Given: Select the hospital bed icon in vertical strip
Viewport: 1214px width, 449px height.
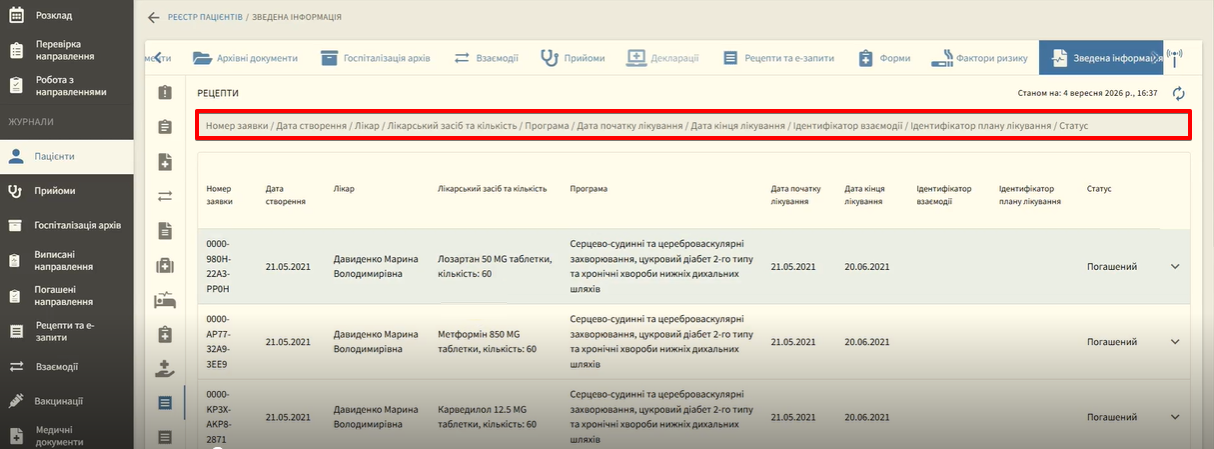Looking at the screenshot, I should [165, 300].
